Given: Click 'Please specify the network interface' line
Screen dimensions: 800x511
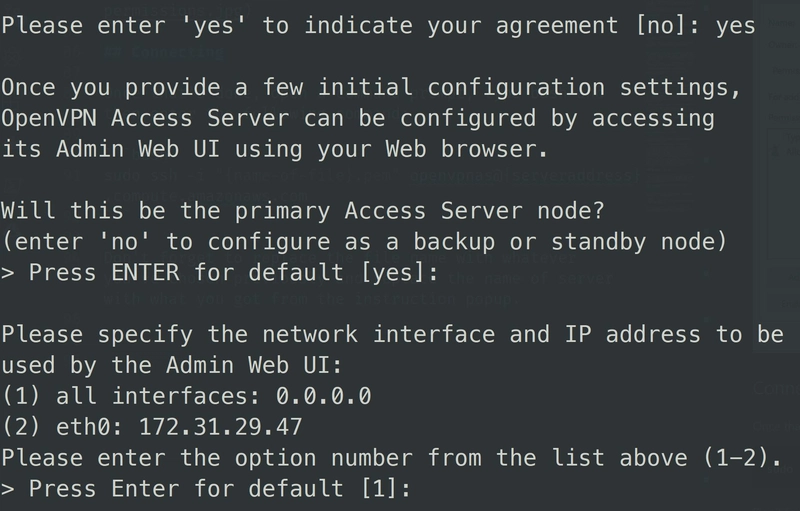Looking at the screenshot, I should 392,335.
